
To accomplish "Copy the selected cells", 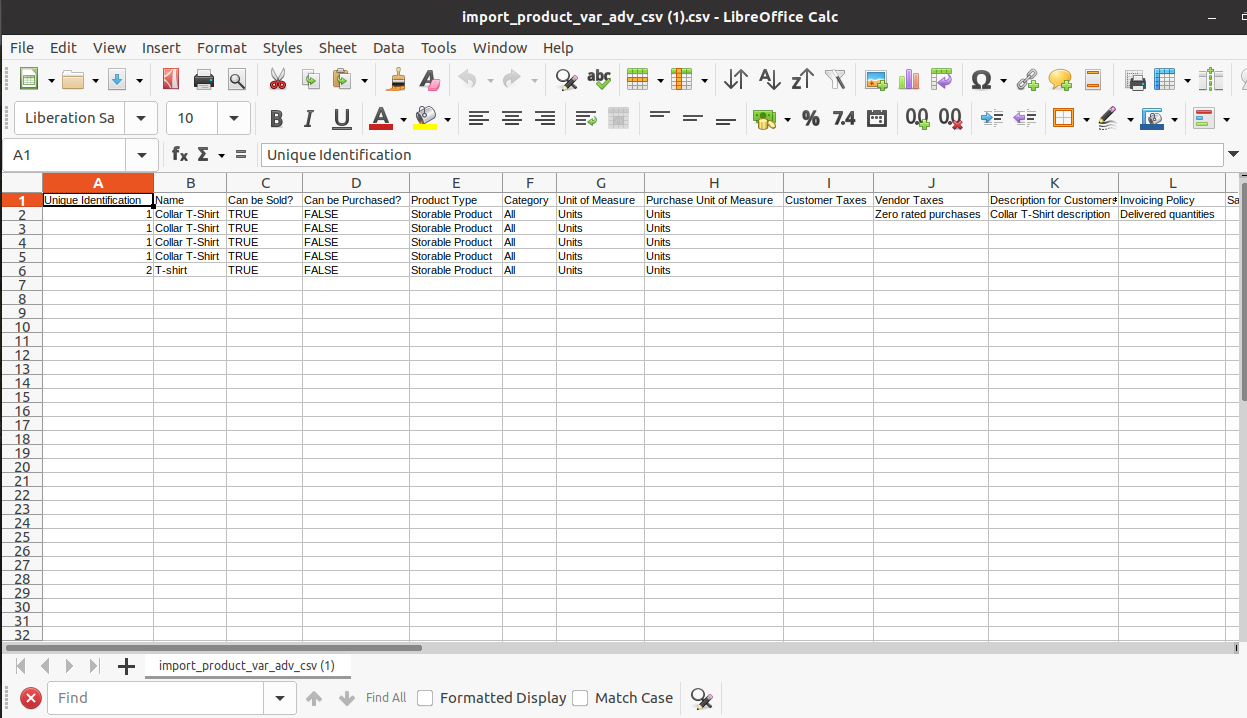I will tap(310, 79).
